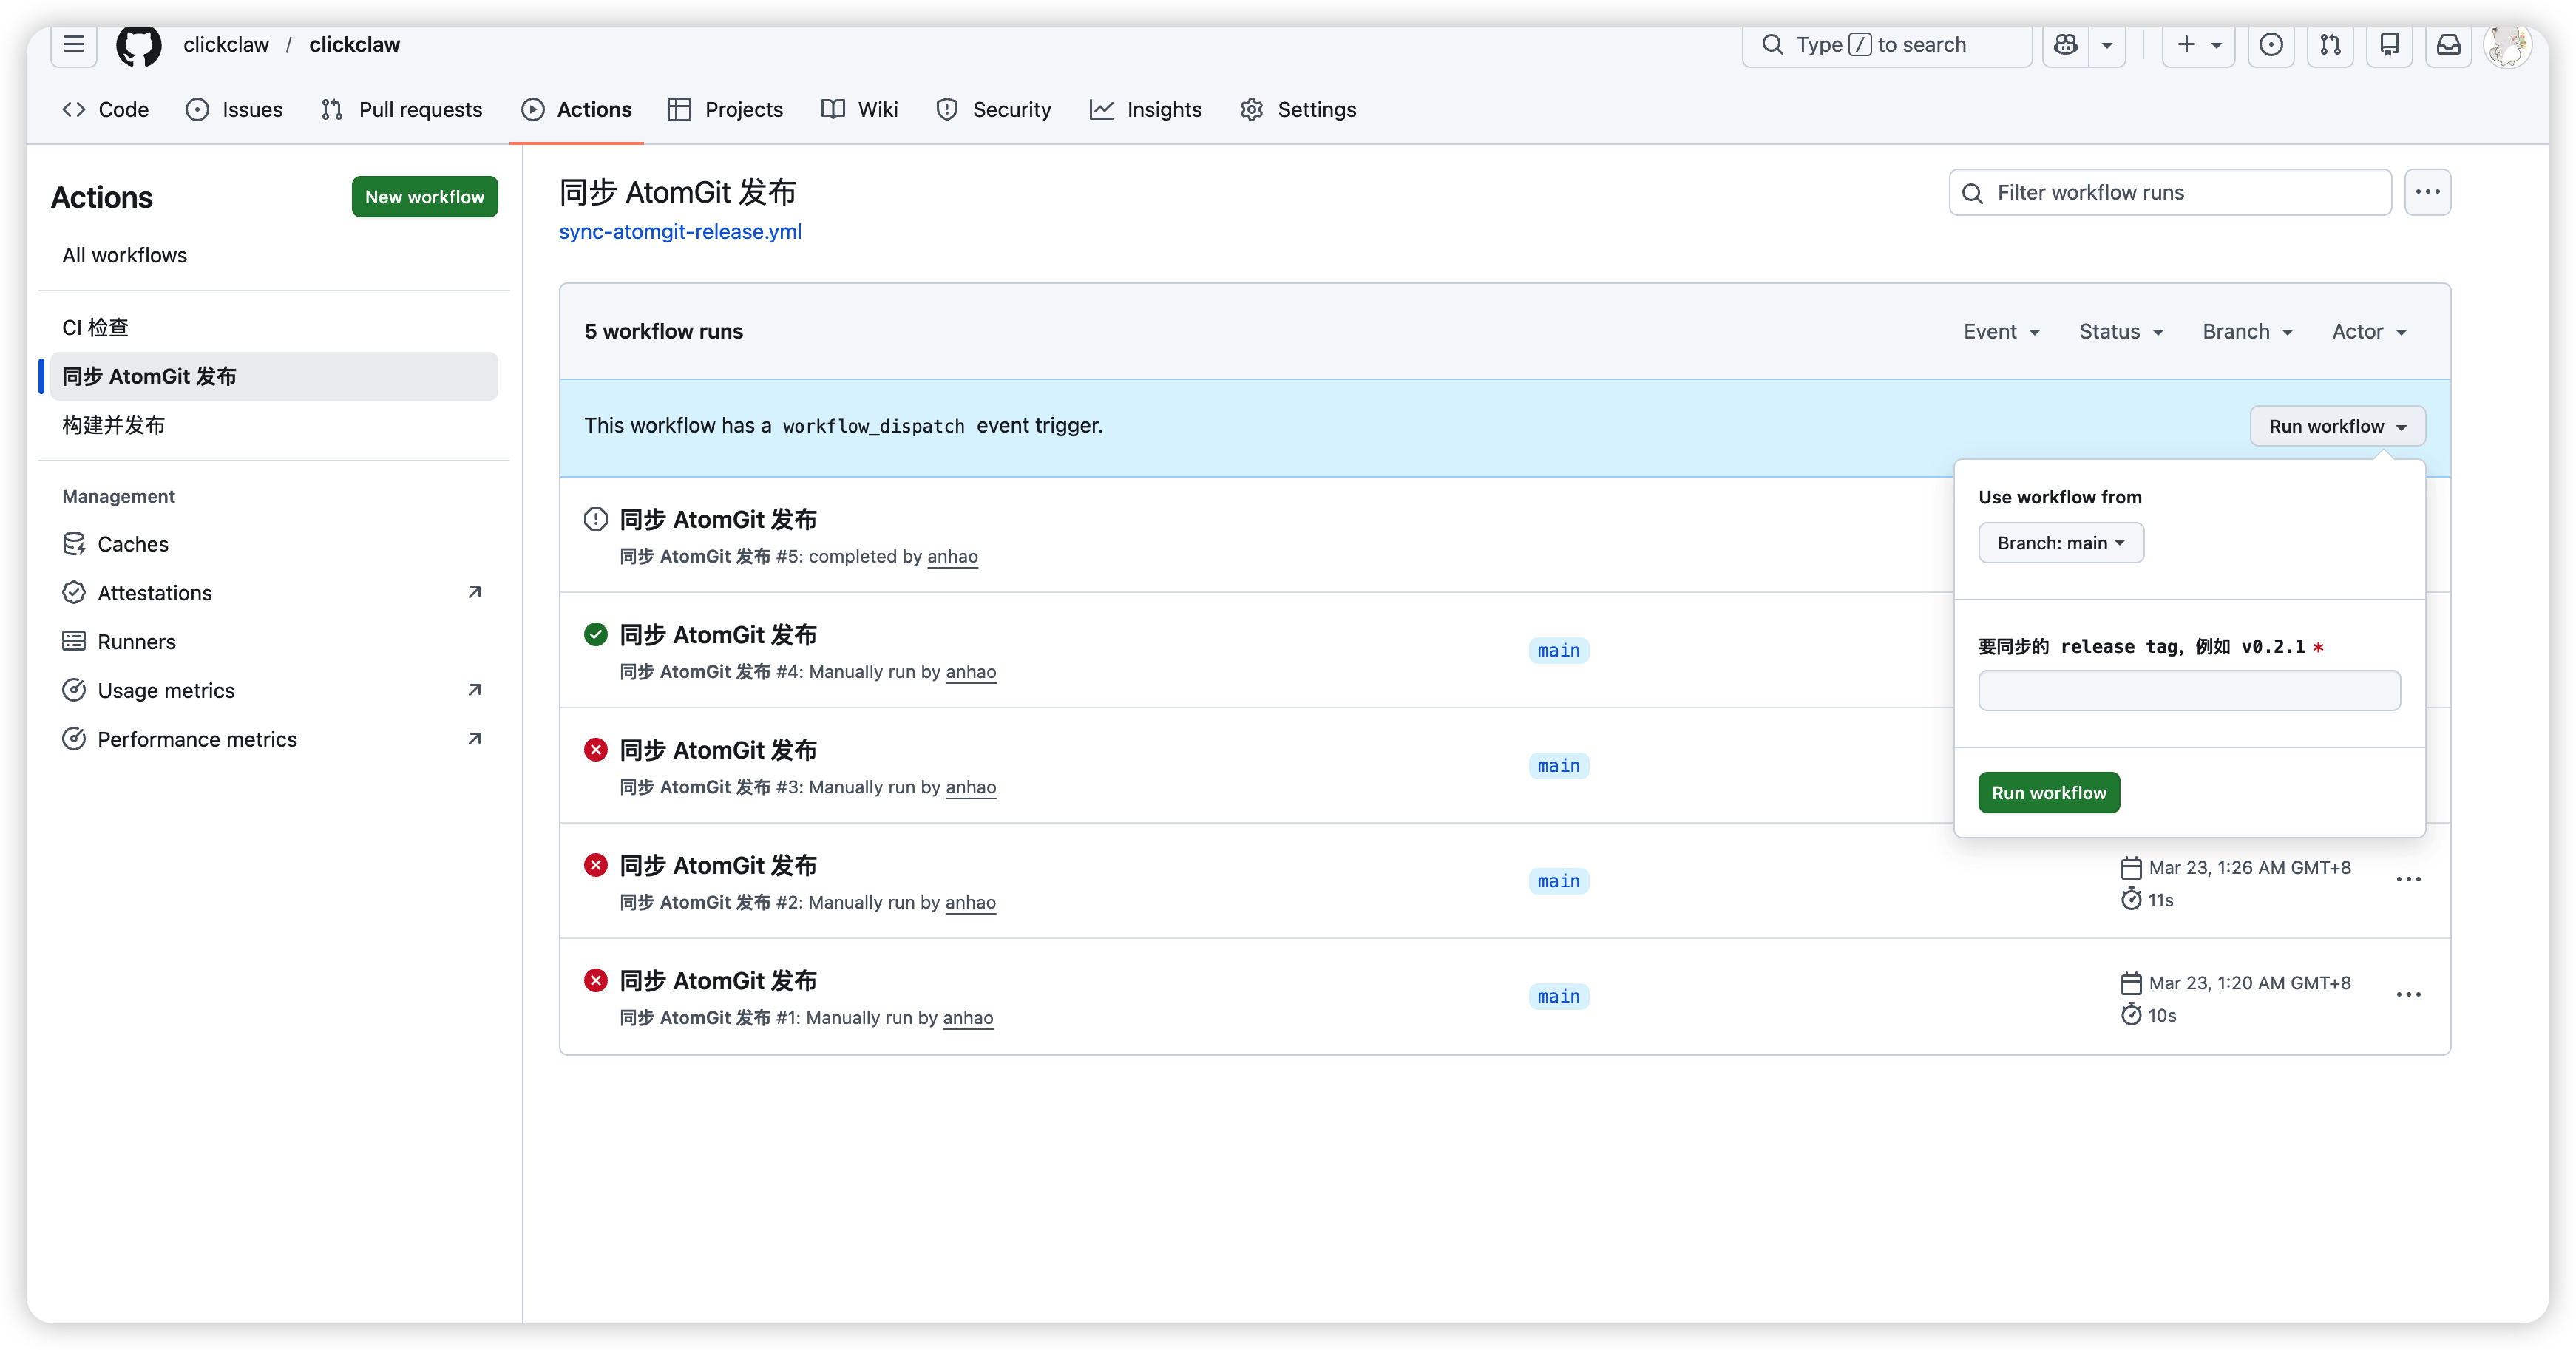Image resolution: width=2576 pixels, height=1350 pixels.
Task: Switch to the Projects tab
Action: pyautogui.click(x=726, y=110)
